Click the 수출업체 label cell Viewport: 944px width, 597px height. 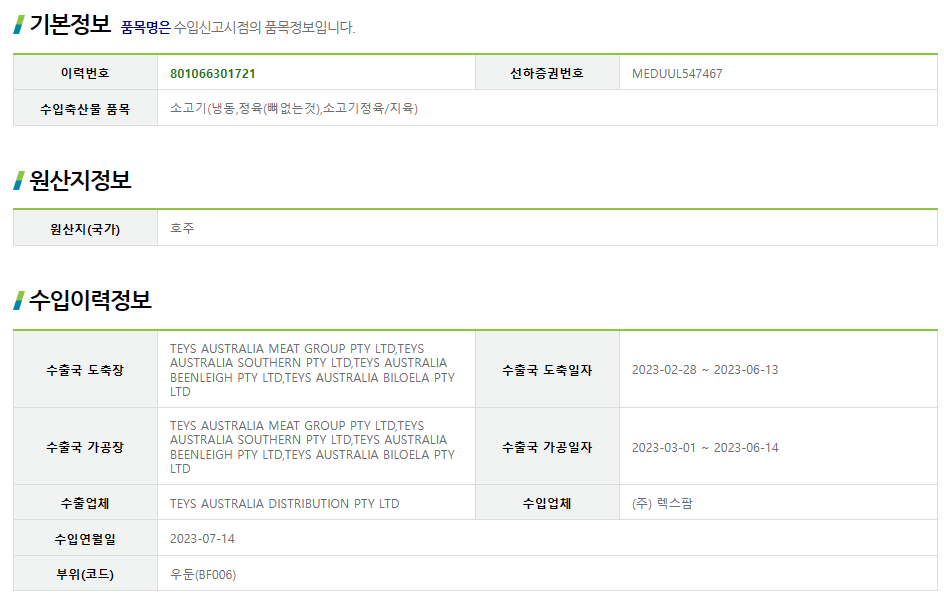tap(85, 503)
